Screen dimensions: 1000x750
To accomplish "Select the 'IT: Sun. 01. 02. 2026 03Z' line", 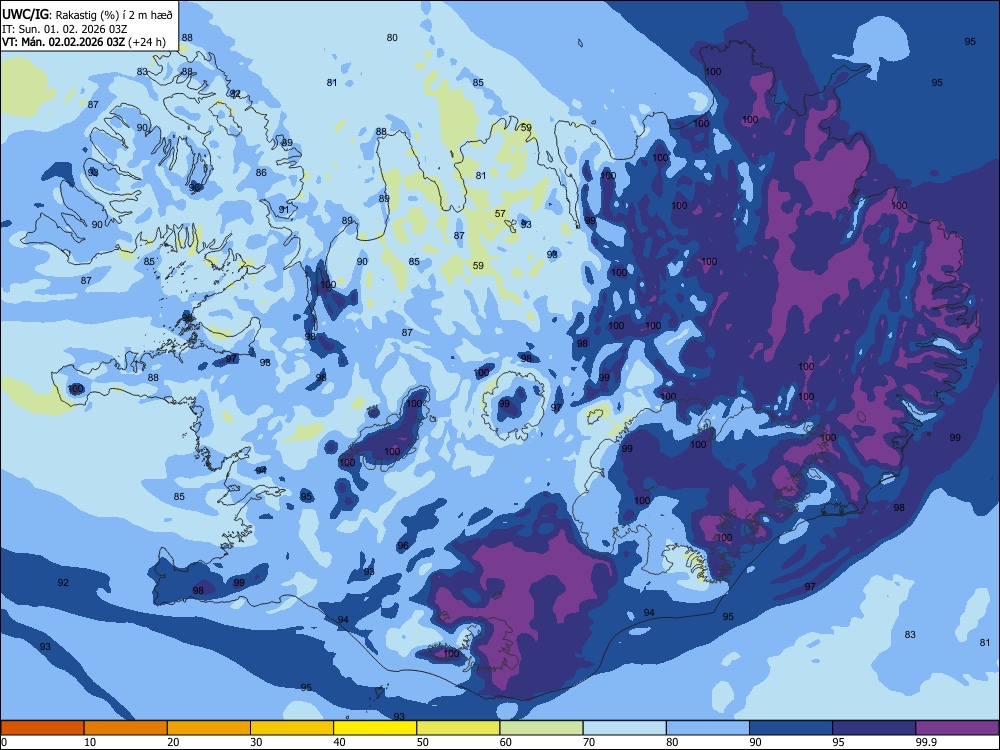I will [x=65, y=29].
